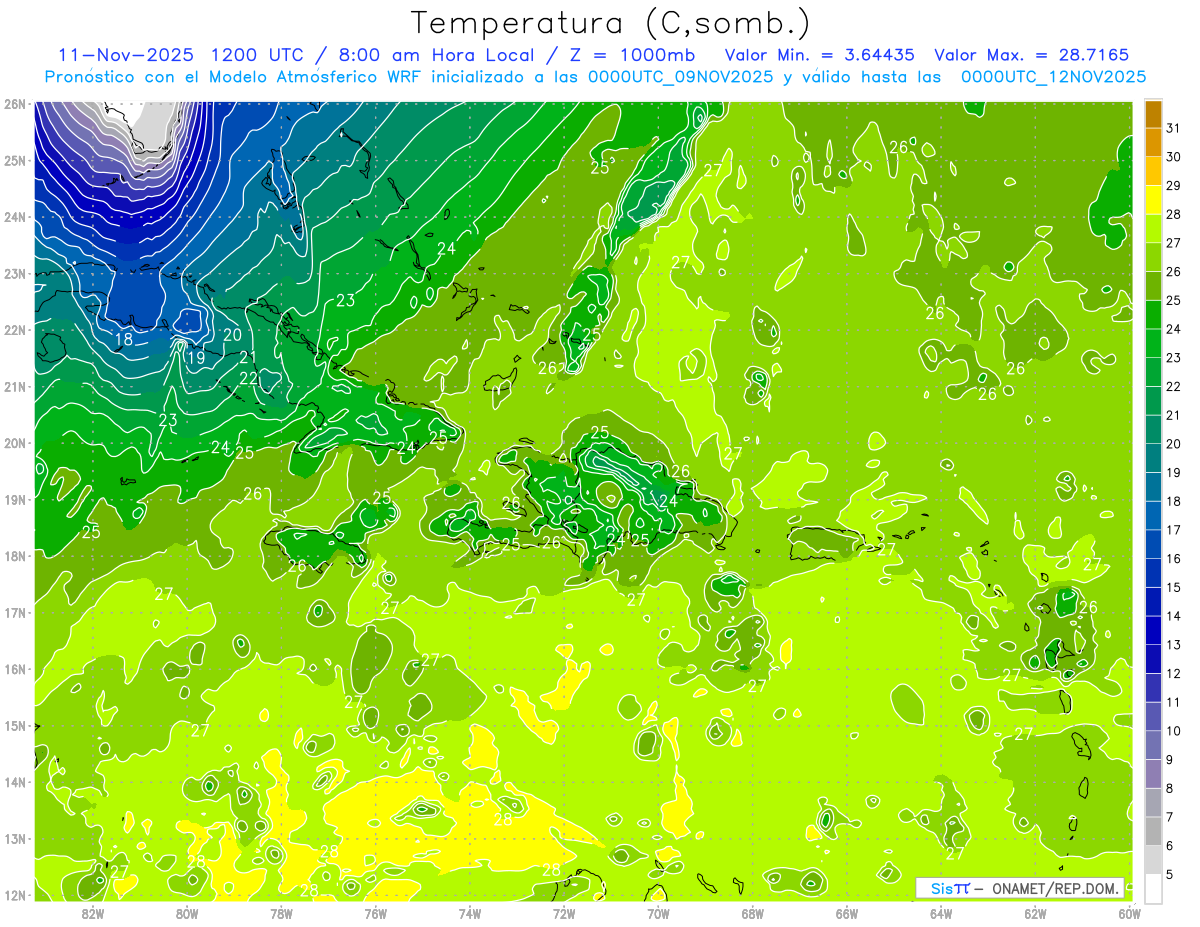Click longitude axis label 62W
The height and width of the screenshot is (927, 1200).
click(x=1035, y=913)
